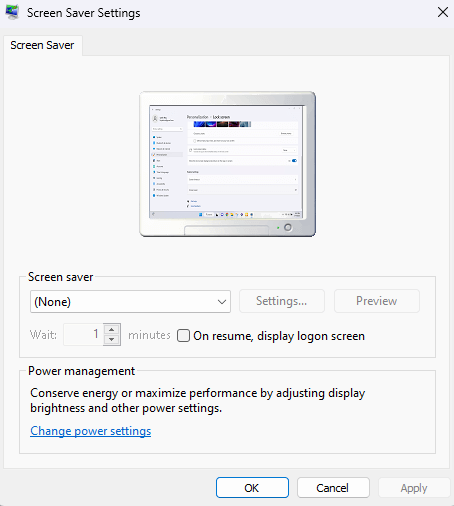Select the Screen Saver tab

coord(42,45)
